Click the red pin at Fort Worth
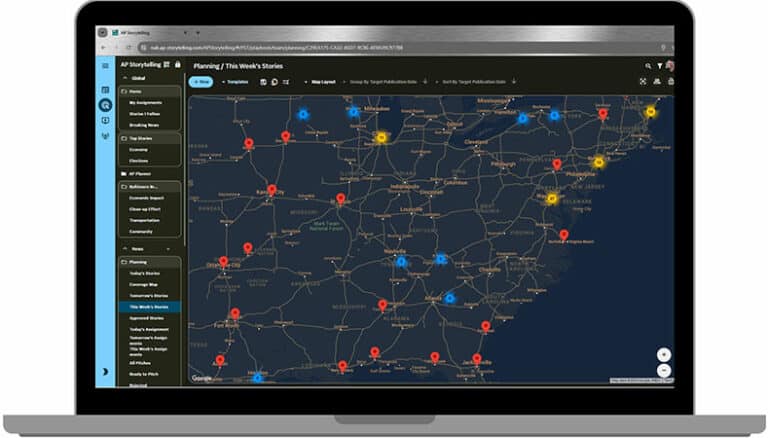The image size is (768, 438). pos(235,313)
